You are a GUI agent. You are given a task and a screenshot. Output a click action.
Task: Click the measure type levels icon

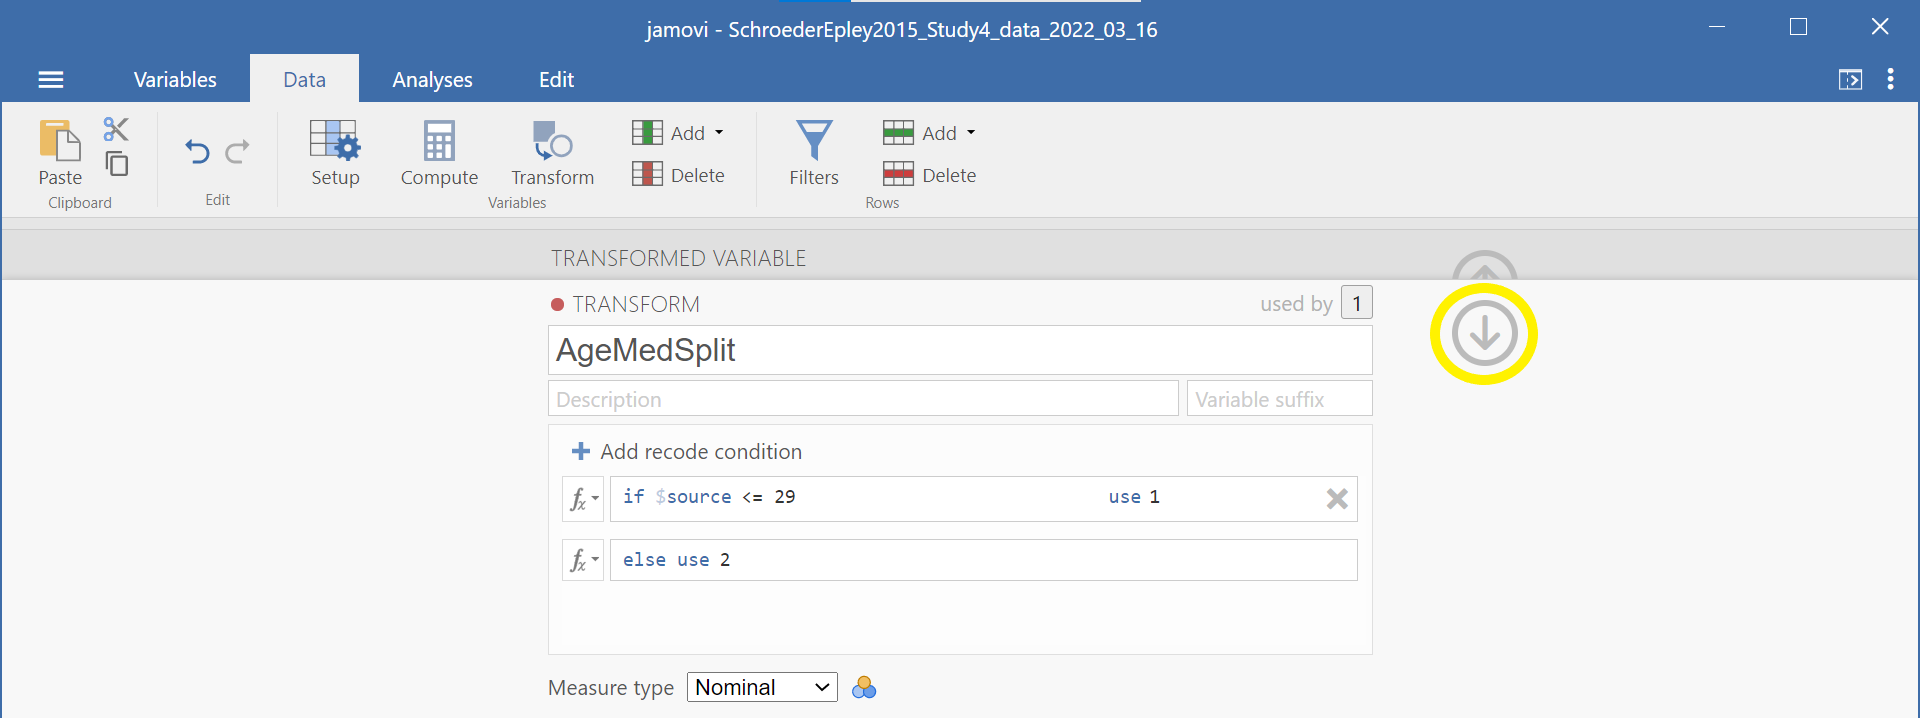(864, 688)
